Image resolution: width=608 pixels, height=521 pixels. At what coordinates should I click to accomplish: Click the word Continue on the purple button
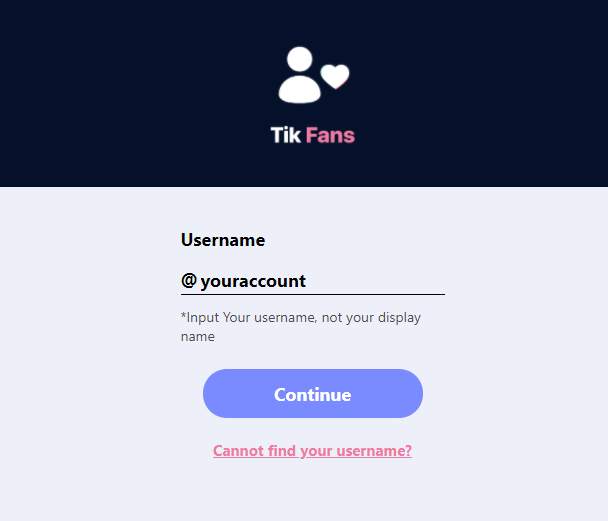[x=313, y=395]
